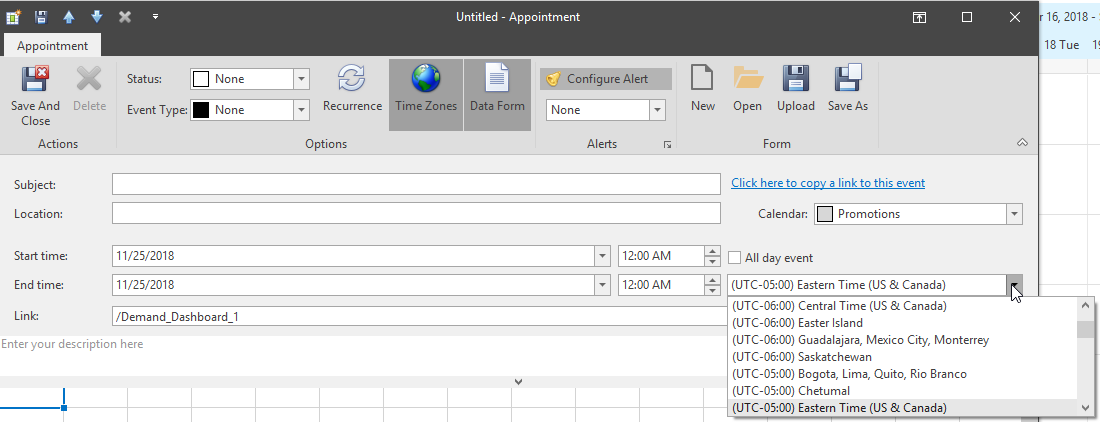Click the title bar delete X icon
This screenshot has height=422, width=1100.
(x=125, y=17)
